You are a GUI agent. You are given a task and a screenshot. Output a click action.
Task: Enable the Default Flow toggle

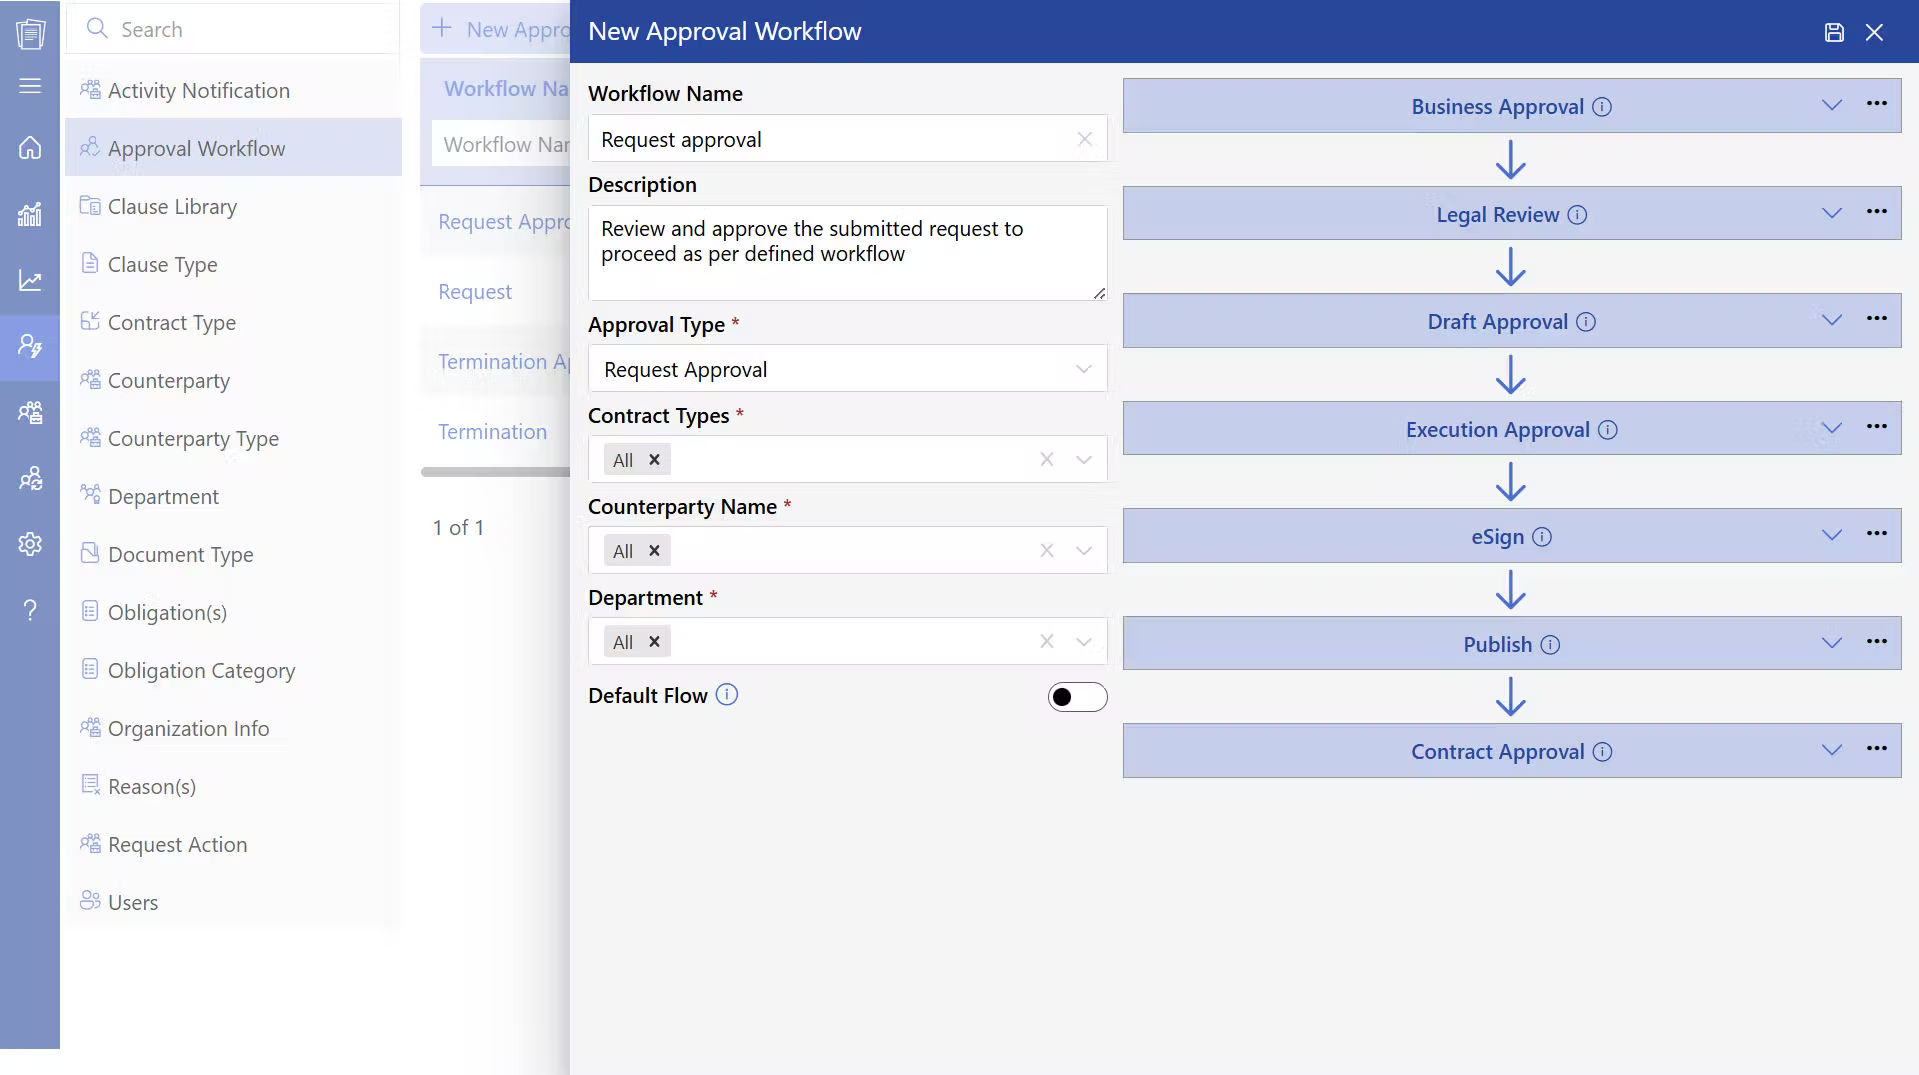click(x=1077, y=696)
